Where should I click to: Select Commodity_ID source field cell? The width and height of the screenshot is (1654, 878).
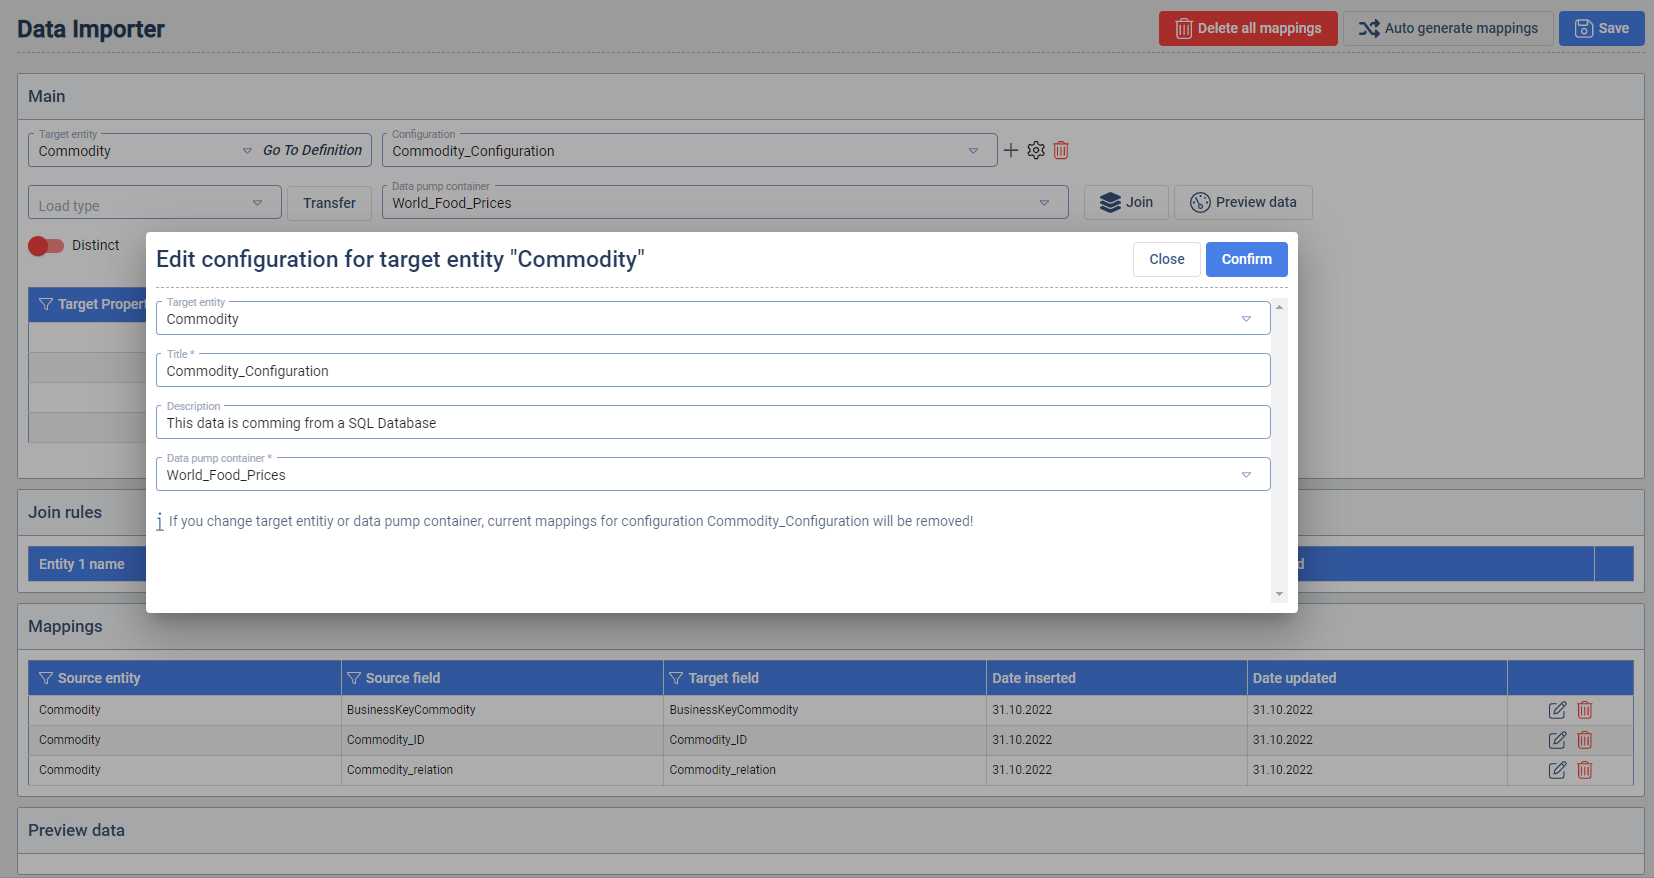coord(502,740)
